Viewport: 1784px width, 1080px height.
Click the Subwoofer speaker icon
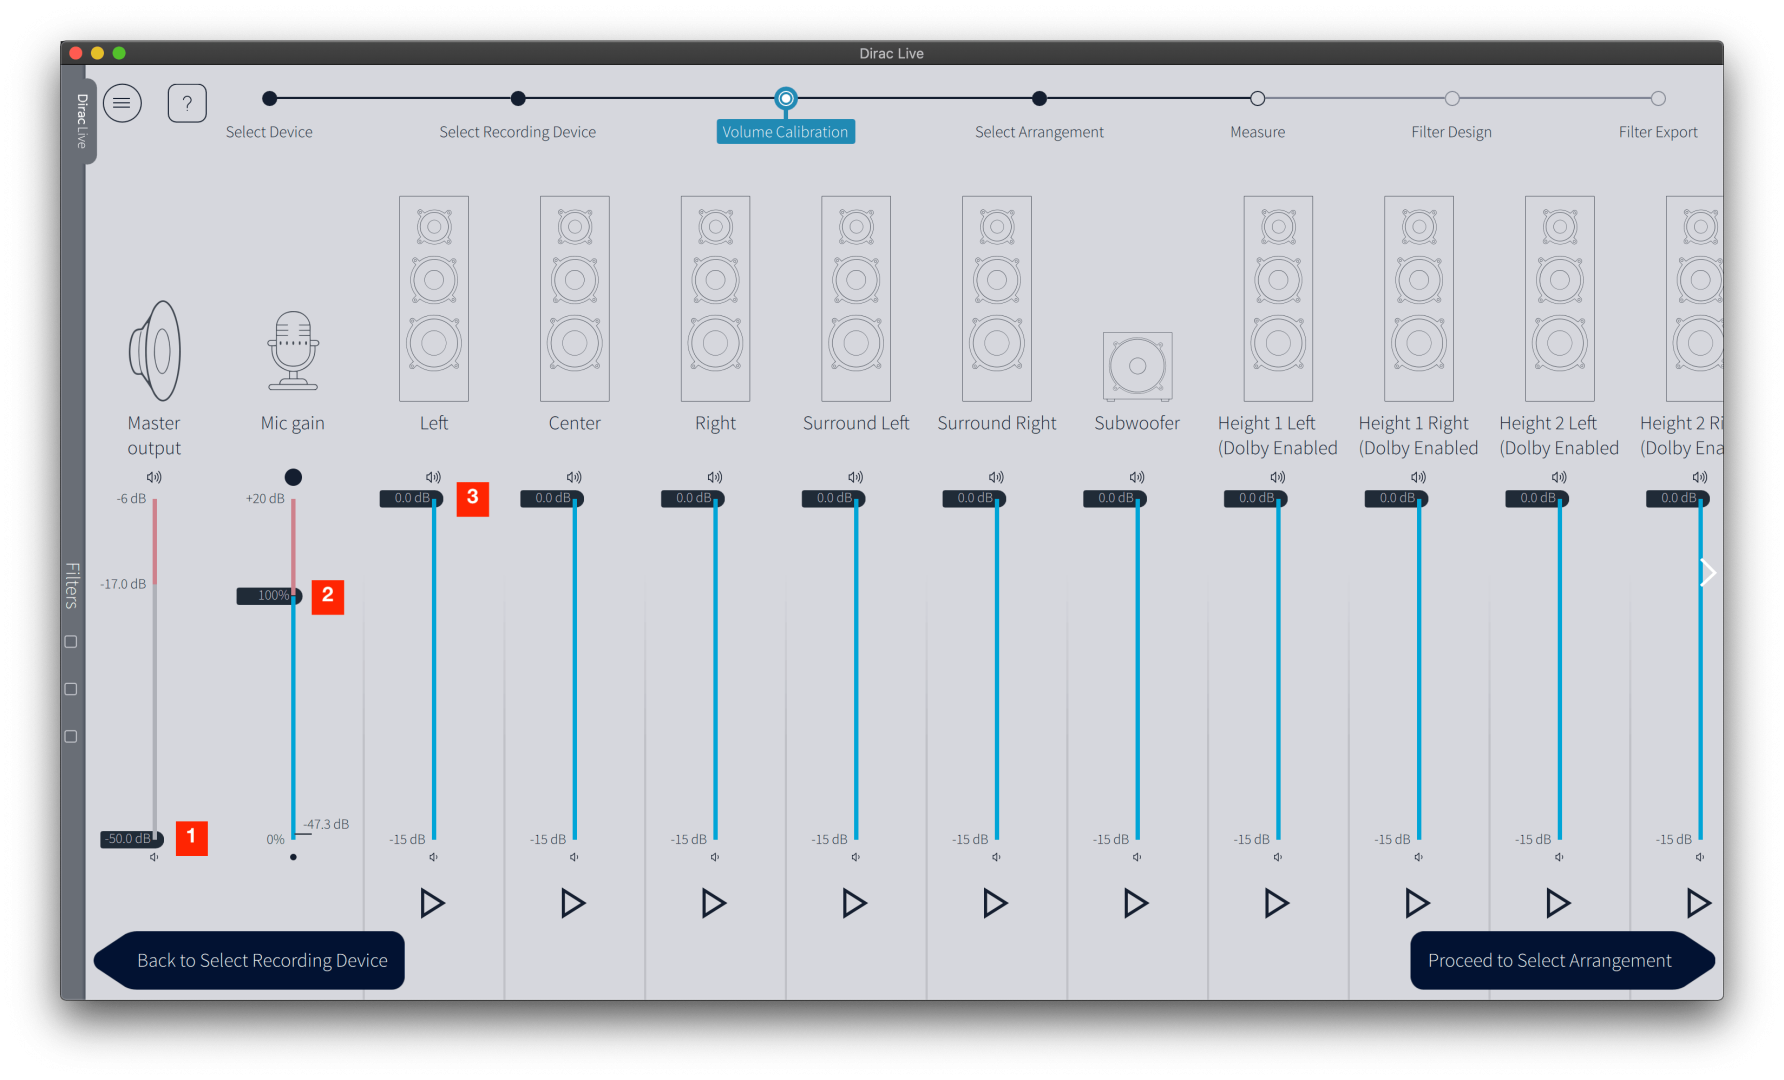pos(1137,366)
